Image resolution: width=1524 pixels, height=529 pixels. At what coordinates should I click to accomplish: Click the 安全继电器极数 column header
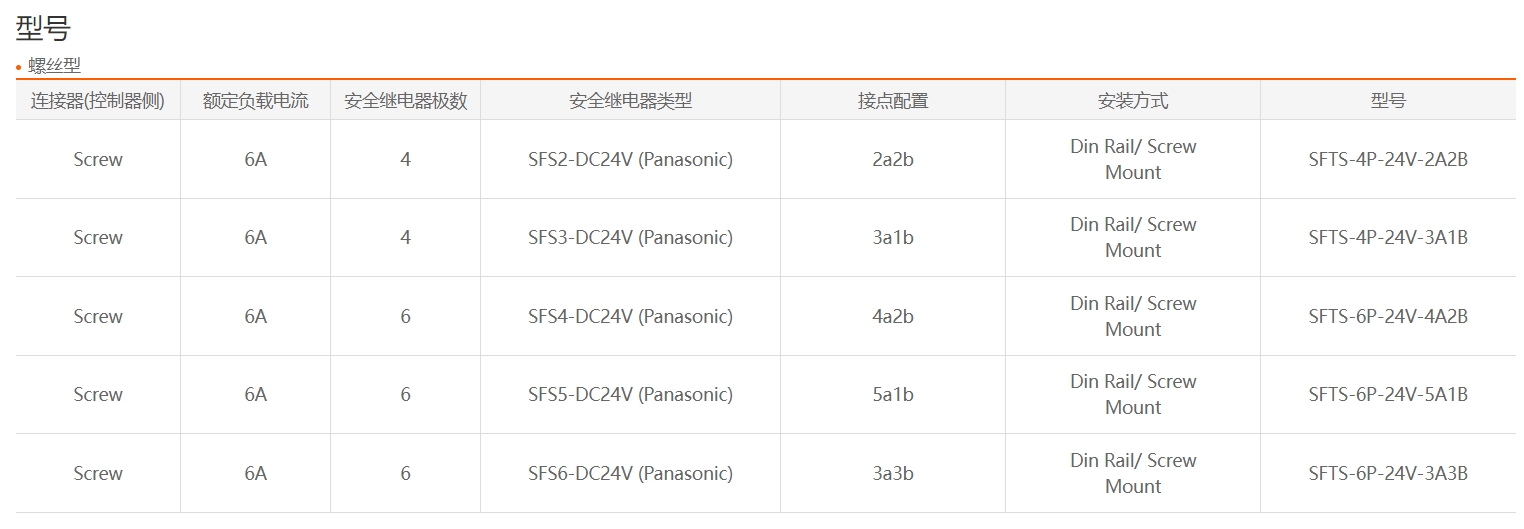(406, 101)
